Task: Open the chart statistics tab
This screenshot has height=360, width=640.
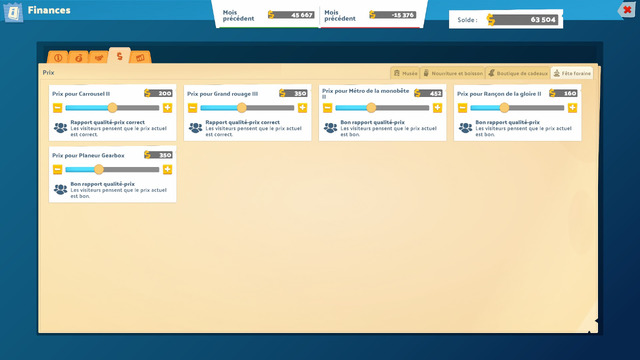Action: pyautogui.click(x=140, y=58)
